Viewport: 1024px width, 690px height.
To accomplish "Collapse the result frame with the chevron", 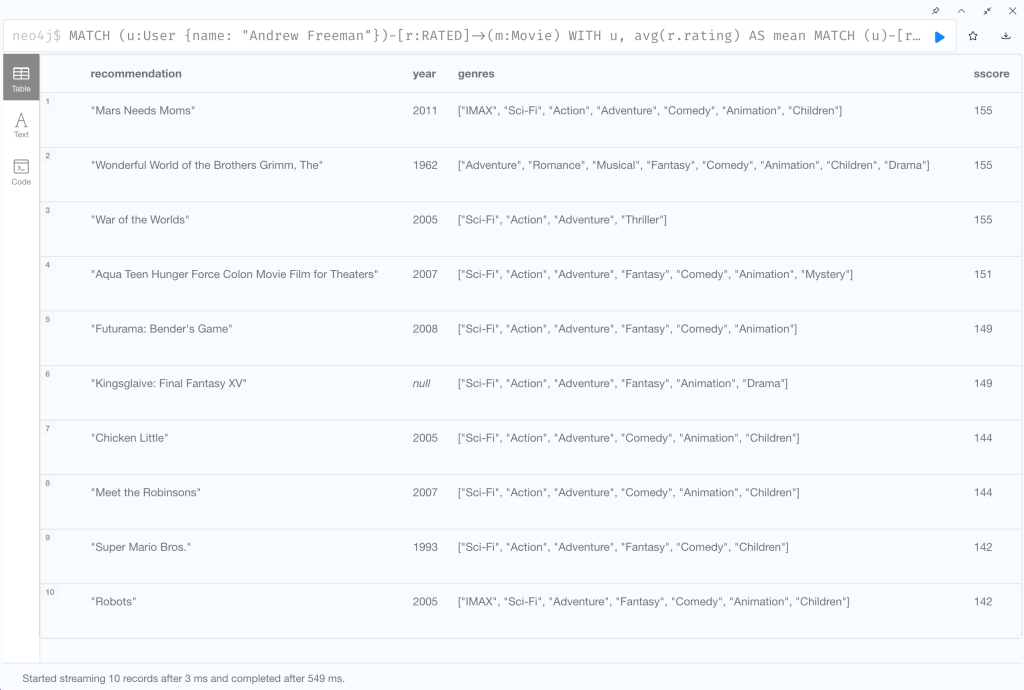I will [x=961, y=10].
